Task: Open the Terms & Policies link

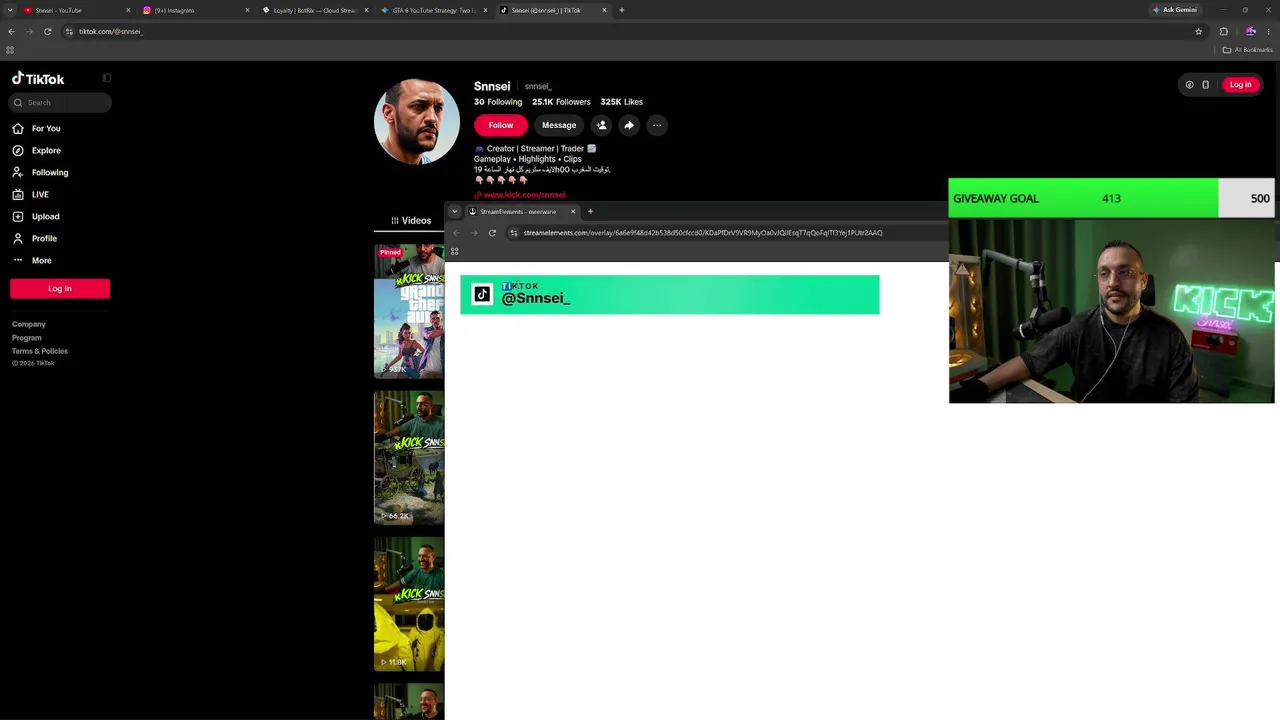Action: pos(40,351)
